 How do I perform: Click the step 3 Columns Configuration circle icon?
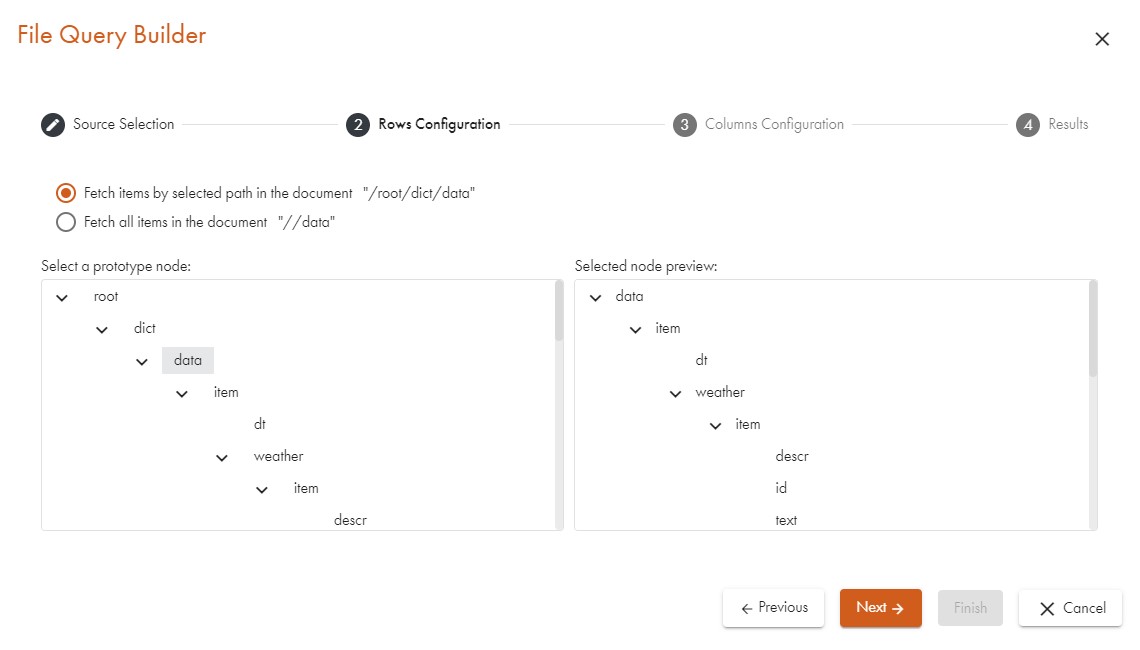pyautogui.click(x=684, y=125)
